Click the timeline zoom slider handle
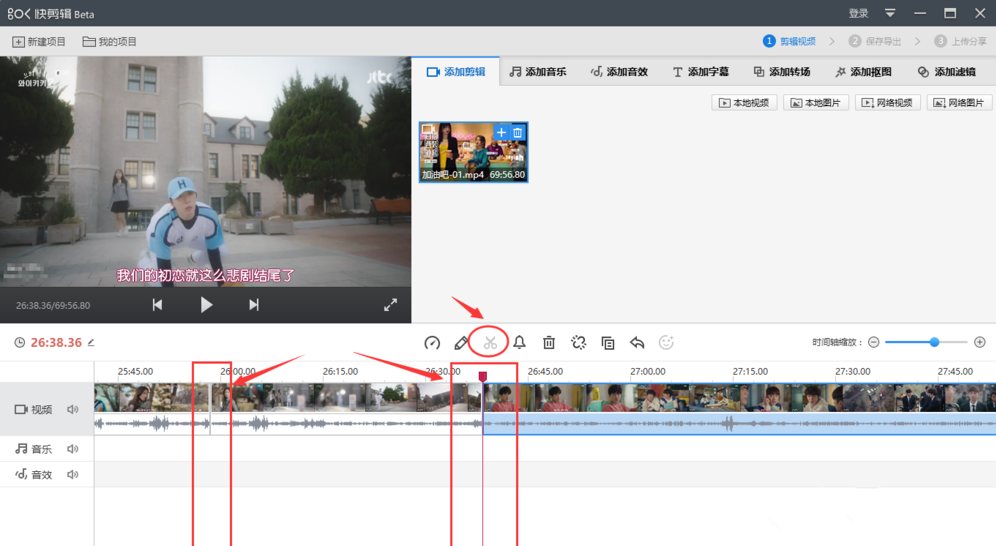Screen dimensions: 996x546 pos(934,342)
